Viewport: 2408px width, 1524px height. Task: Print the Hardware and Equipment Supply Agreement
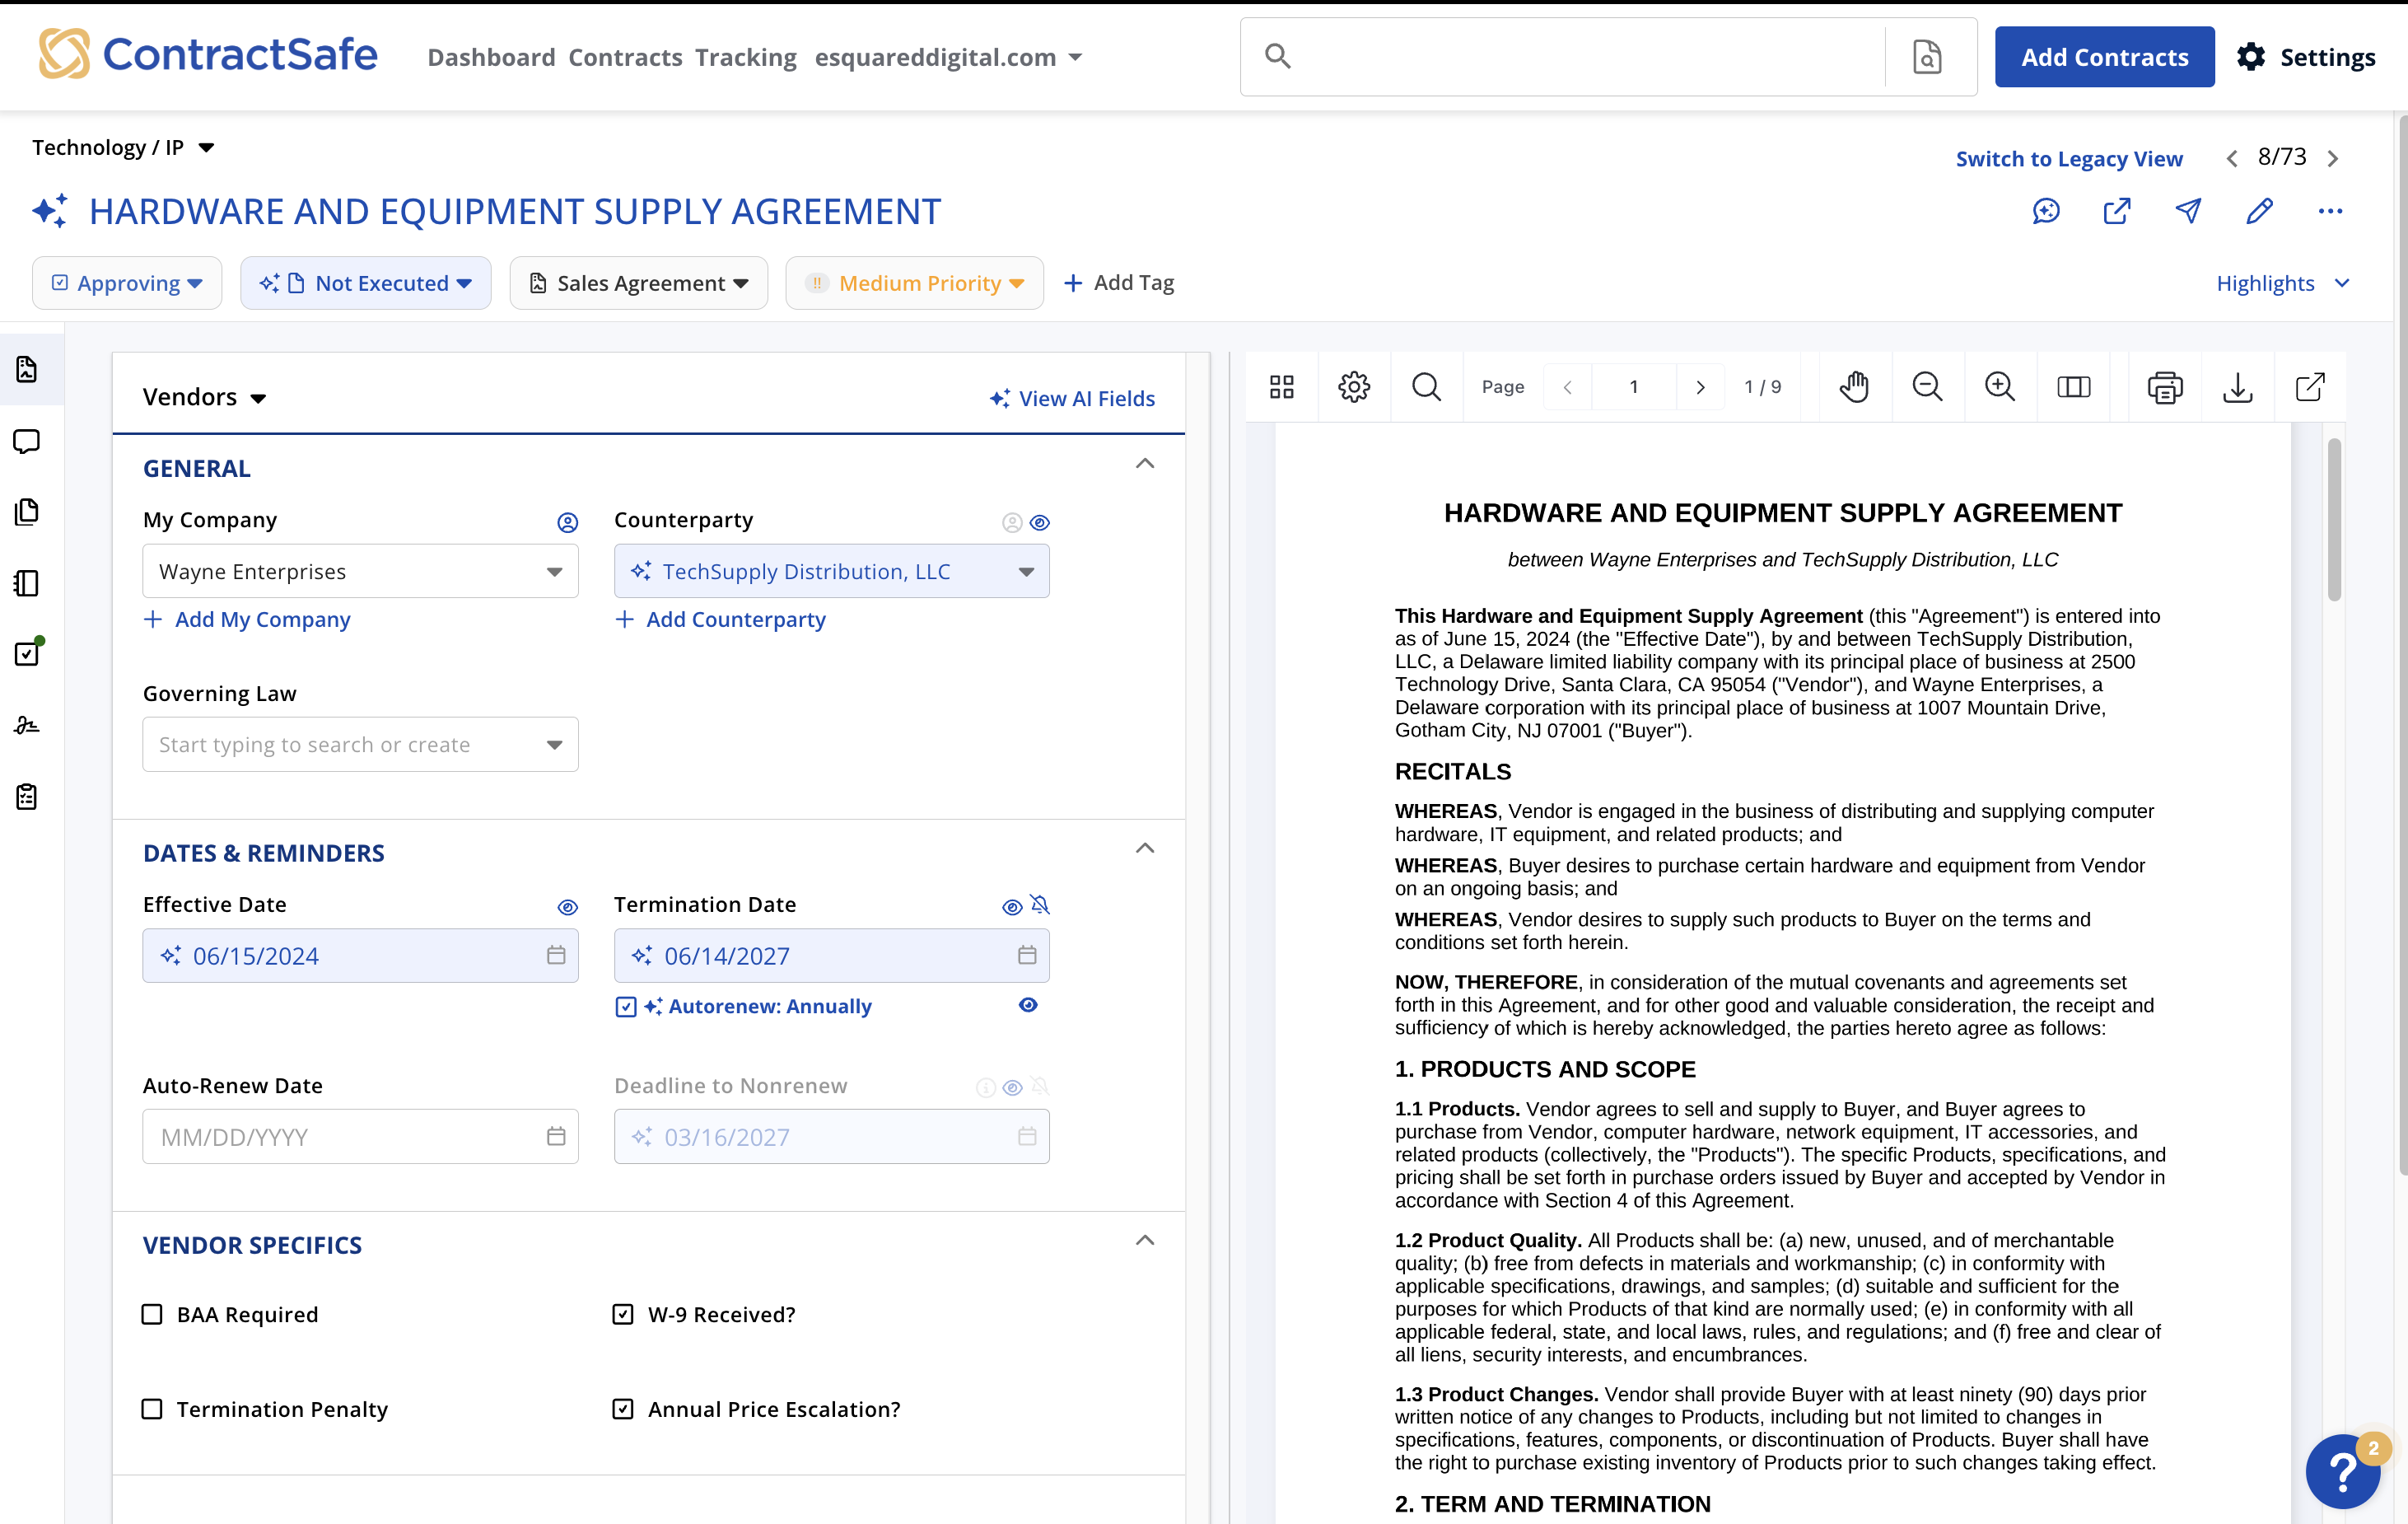[2166, 386]
